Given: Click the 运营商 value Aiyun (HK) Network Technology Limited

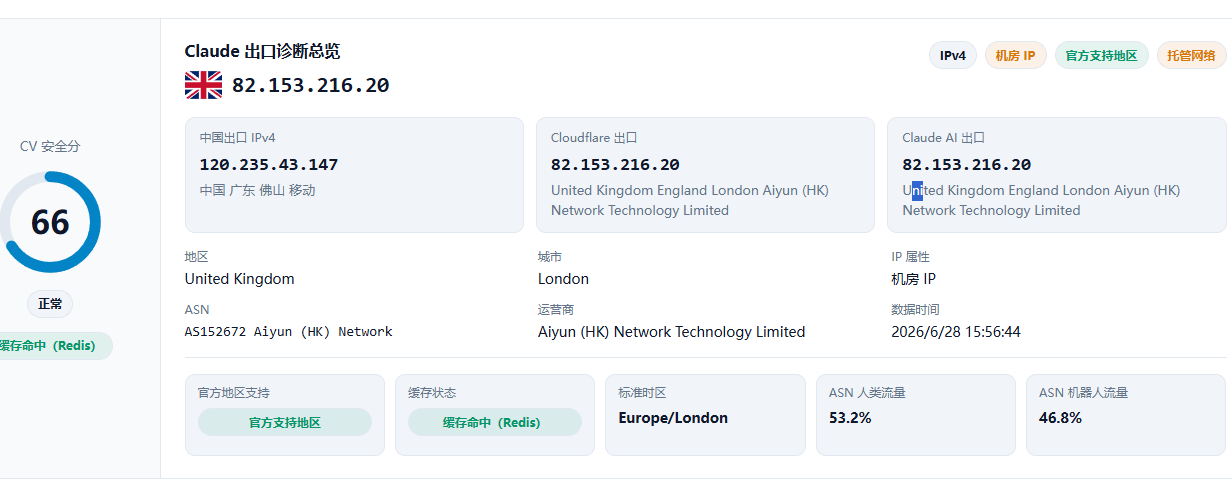Looking at the screenshot, I should coord(671,332).
